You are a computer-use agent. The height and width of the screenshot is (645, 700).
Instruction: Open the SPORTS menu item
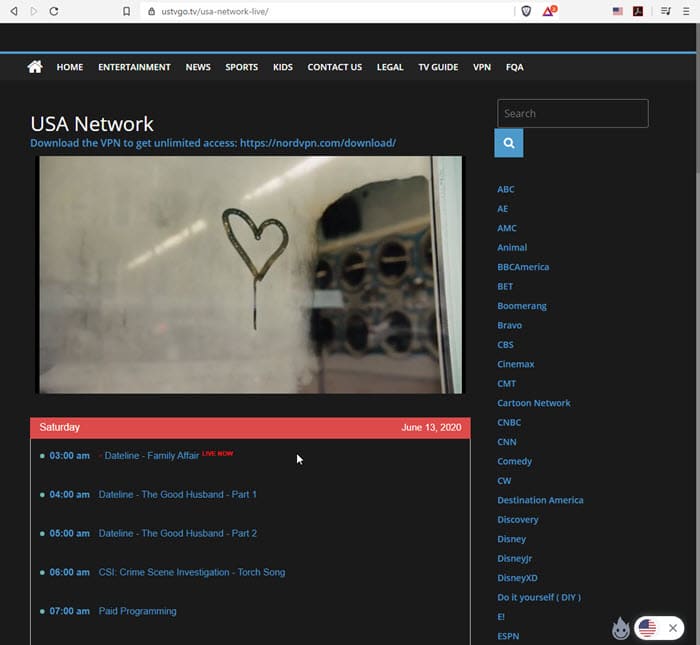click(x=242, y=67)
